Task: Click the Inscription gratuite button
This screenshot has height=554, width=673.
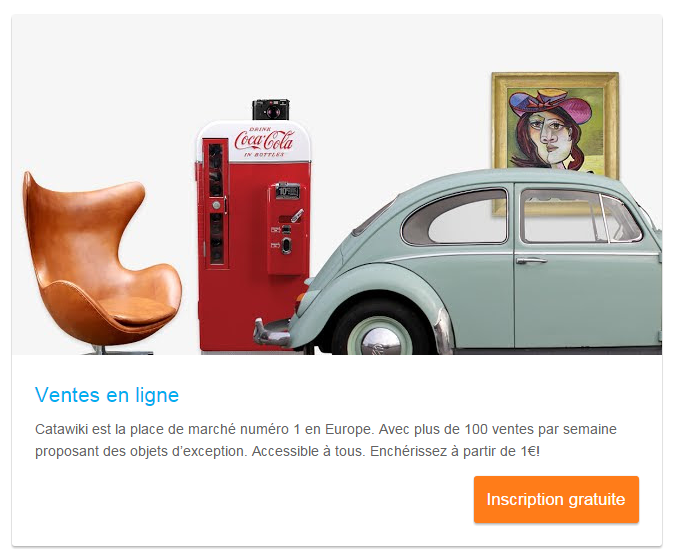Action: (x=556, y=499)
